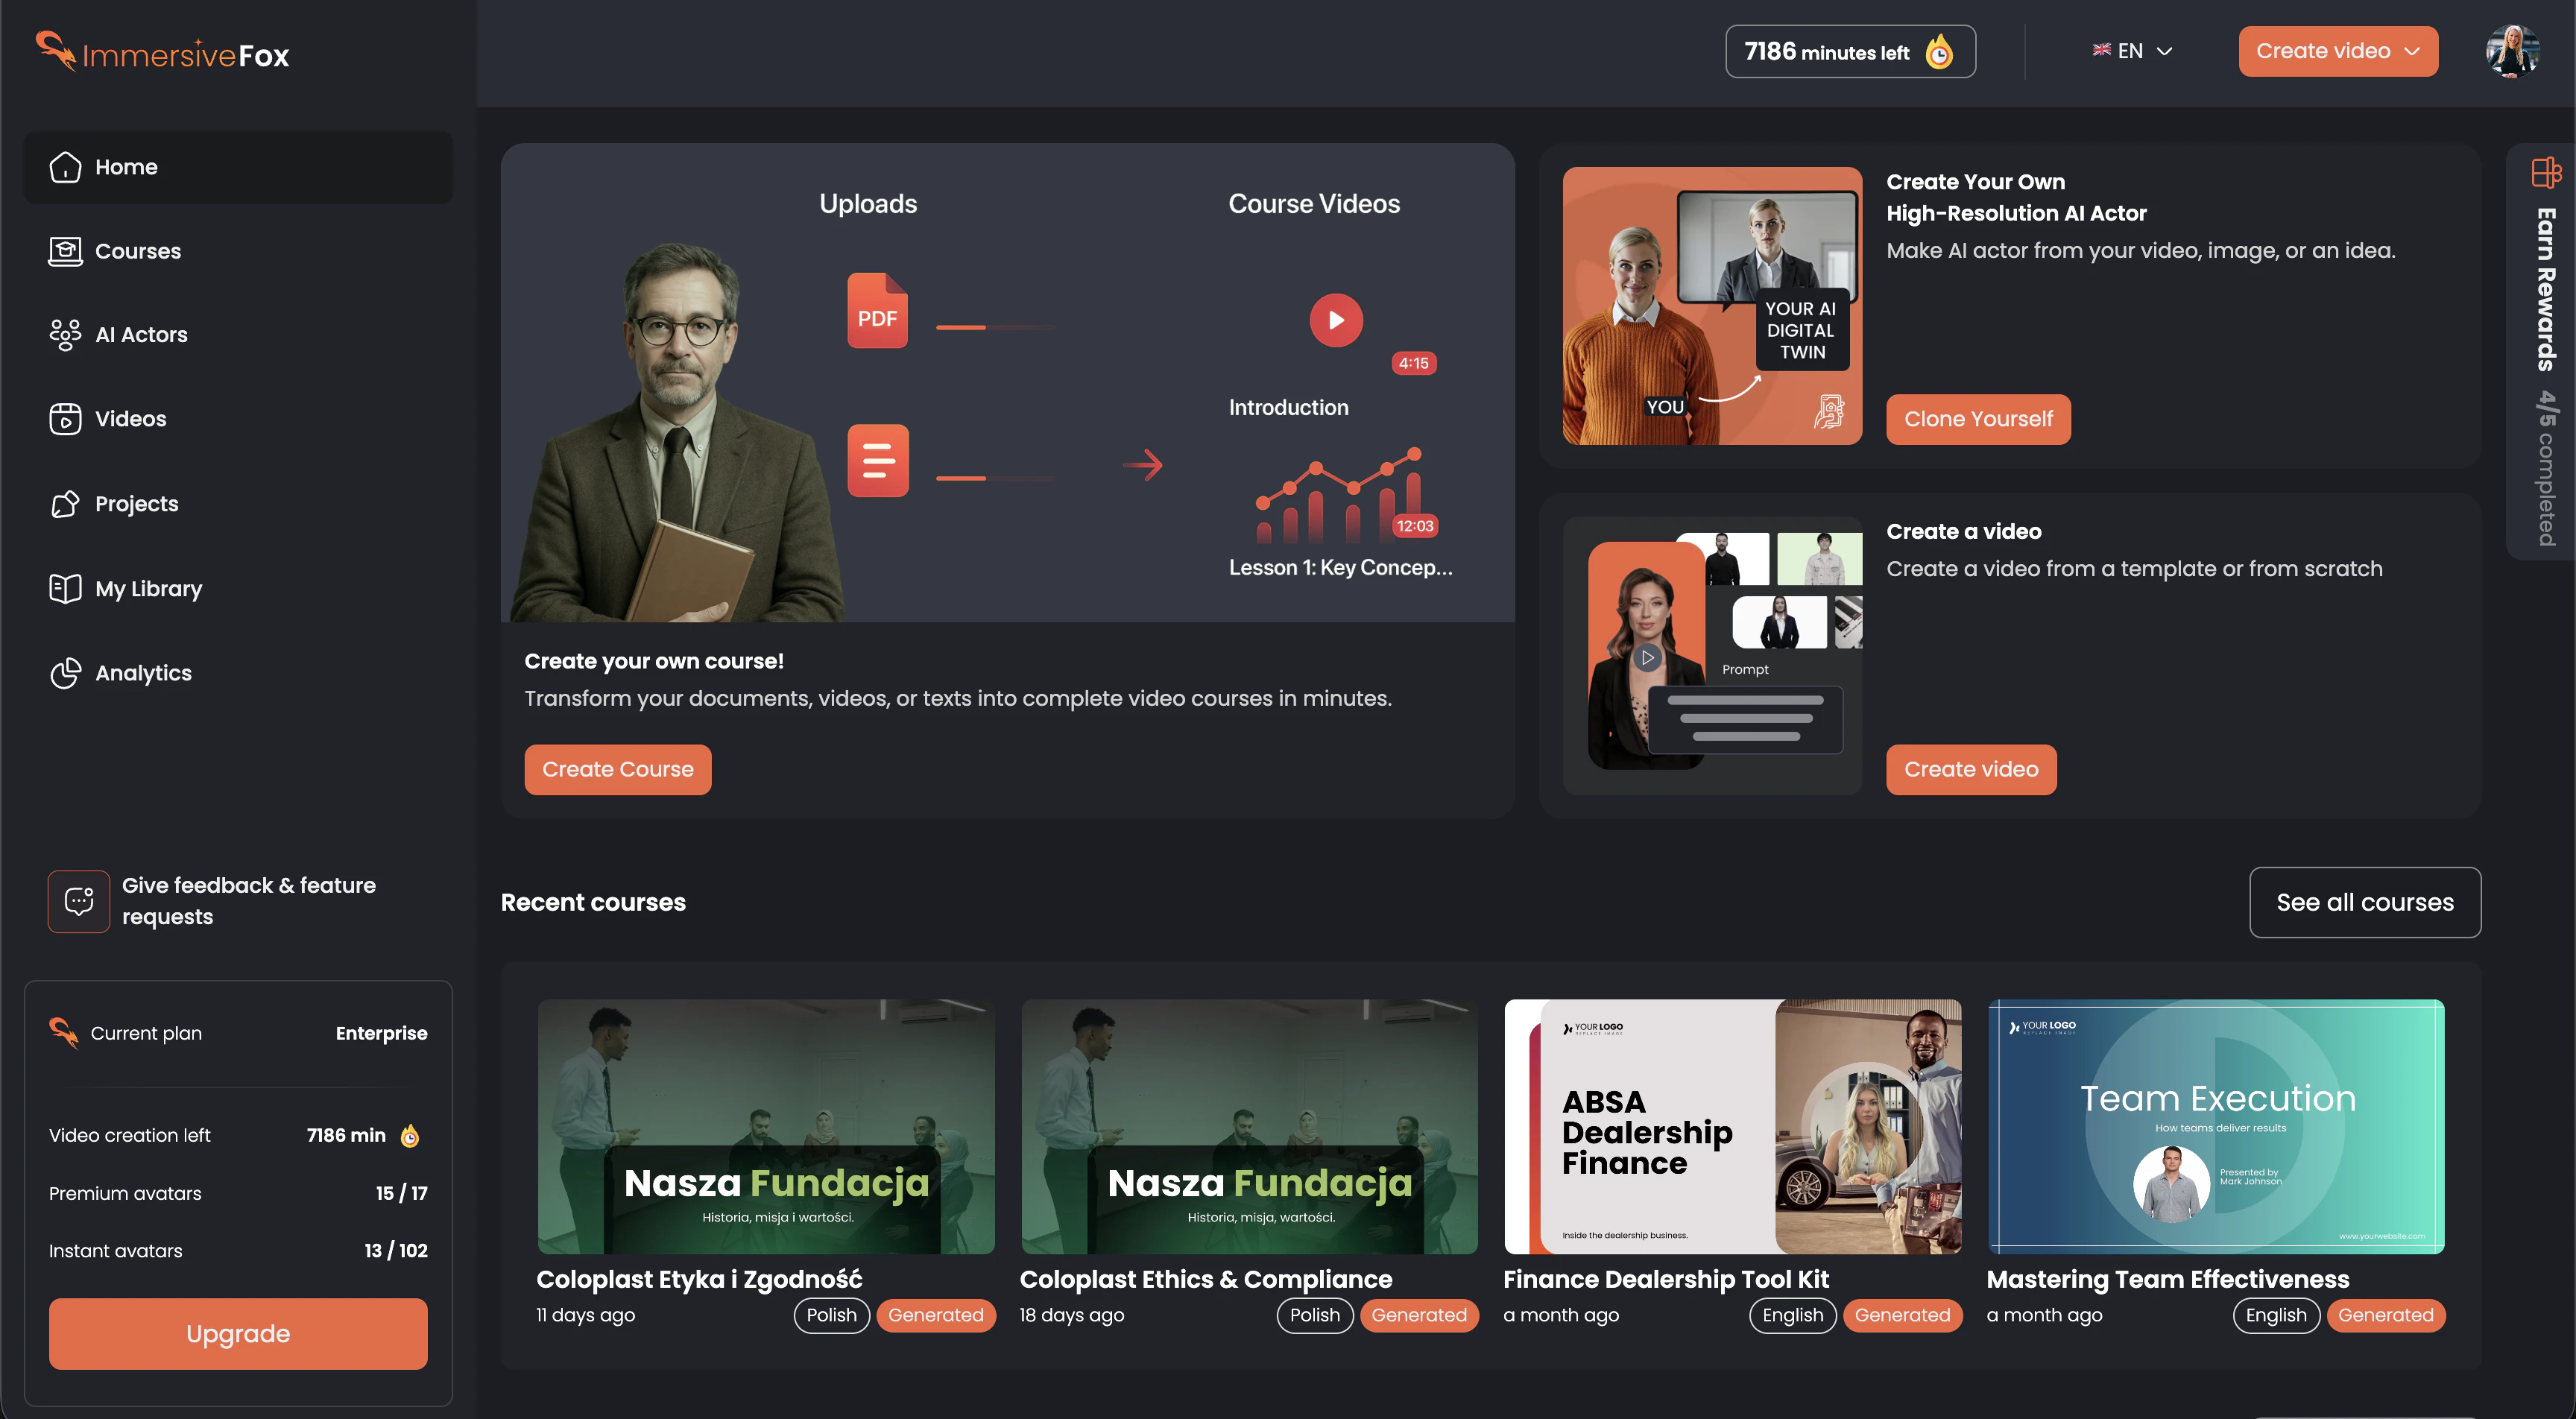
Task: Open AI Actors from sidebar icon
Action: pyautogui.click(x=65, y=335)
